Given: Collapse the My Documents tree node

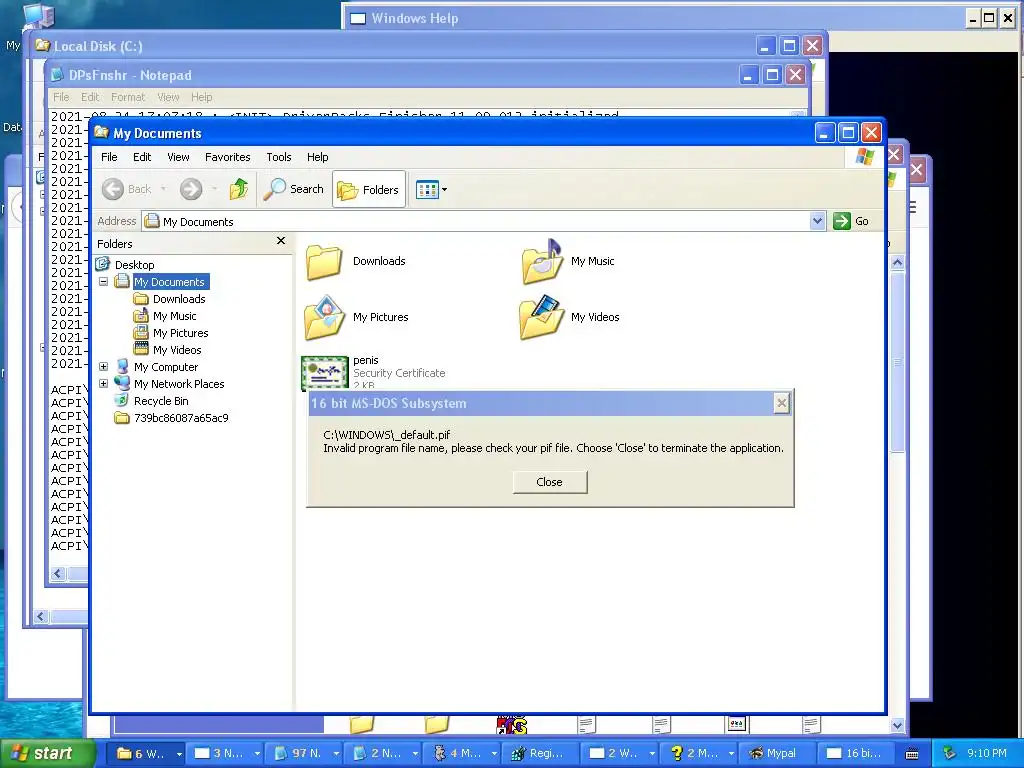Looking at the screenshot, I should tap(103, 281).
